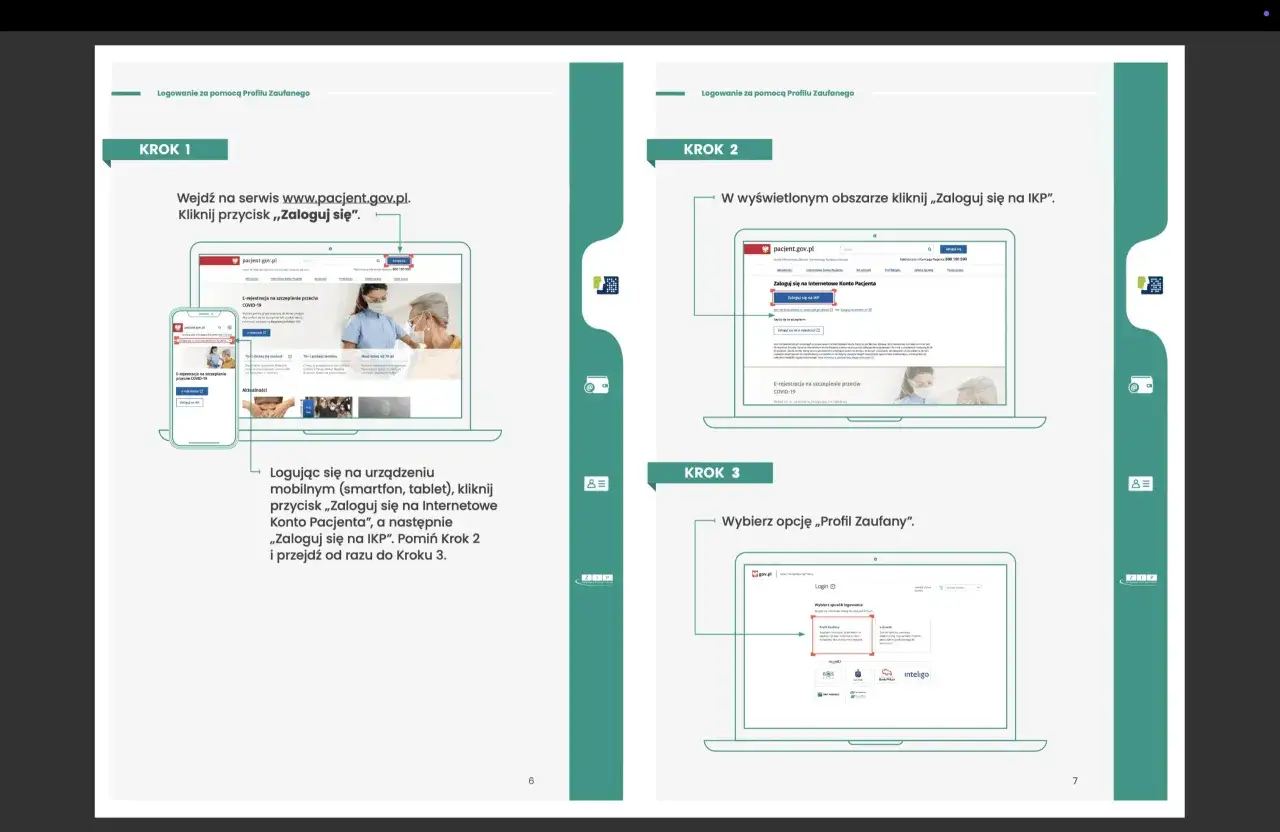
Task: Click the blue 'Zaloguj się na IKP' button
Action: tap(803, 297)
